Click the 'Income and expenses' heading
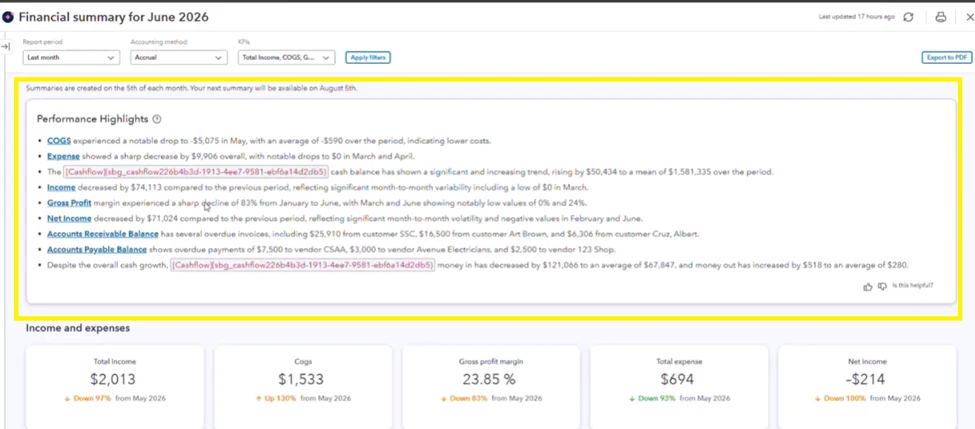Viewport: 975px width, 429px height. (78, 328)
